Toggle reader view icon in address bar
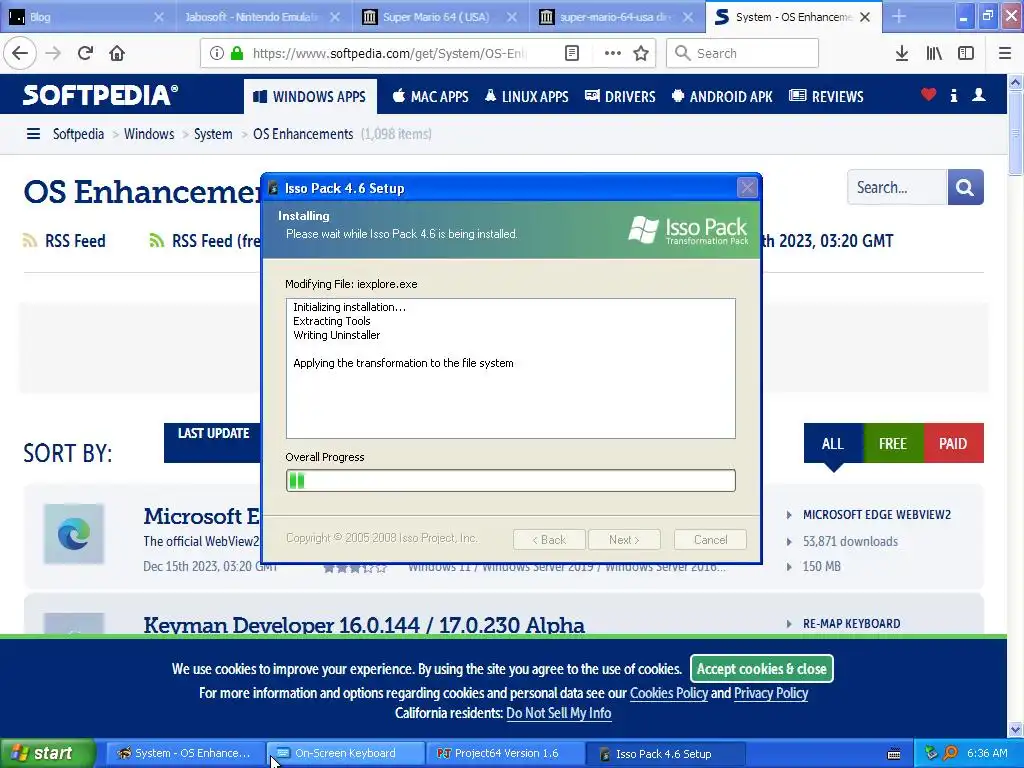Viewport: 1024px width, 768px height. click(x=571, y=53)
